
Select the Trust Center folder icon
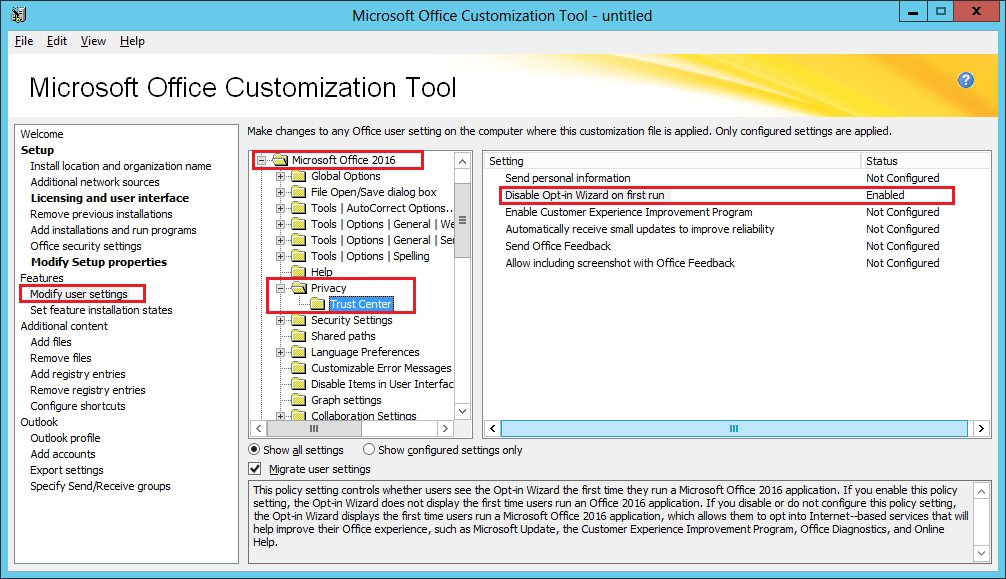point(318,304)
